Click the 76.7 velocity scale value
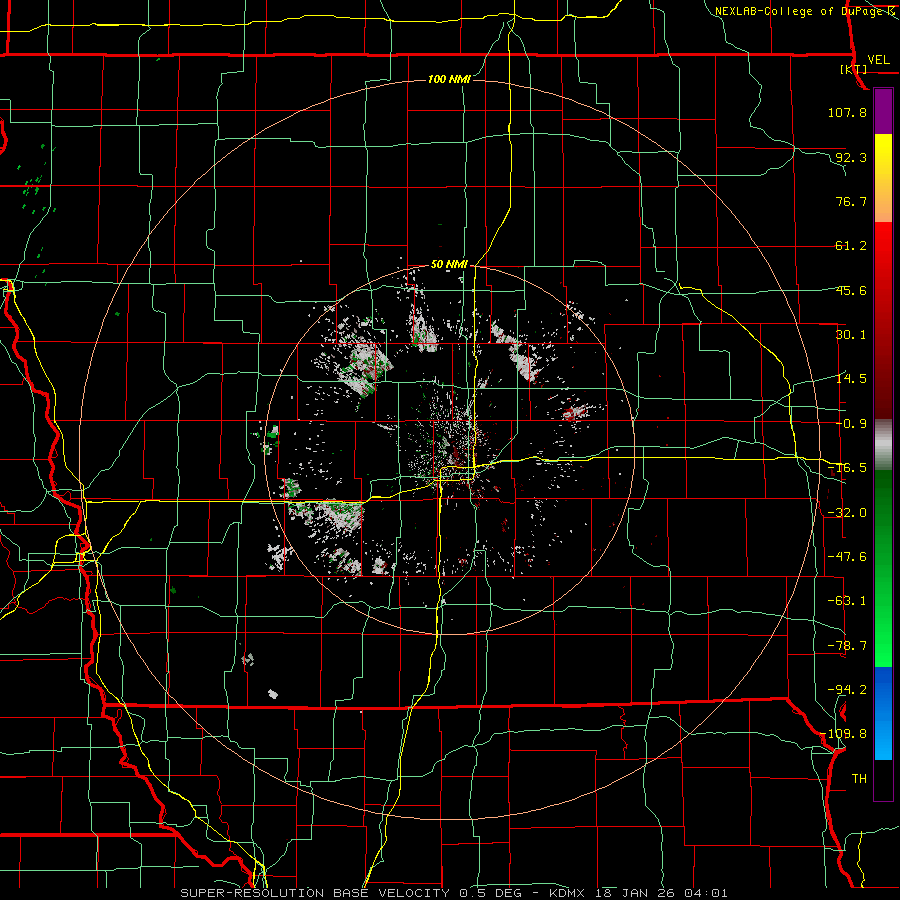Image resolution: width=900 pixels, height=900 pixels. pyautogui.click(x=851, y=201)
